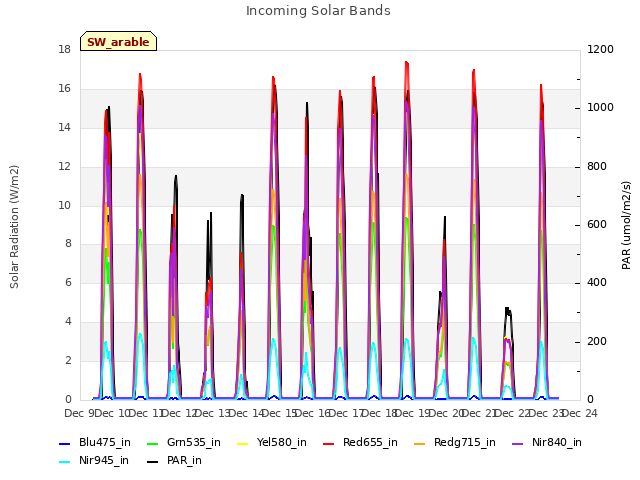Click the red Red655_in legend swatch
This screenshot has width=640, height=480.
click(x=329, y=444)
